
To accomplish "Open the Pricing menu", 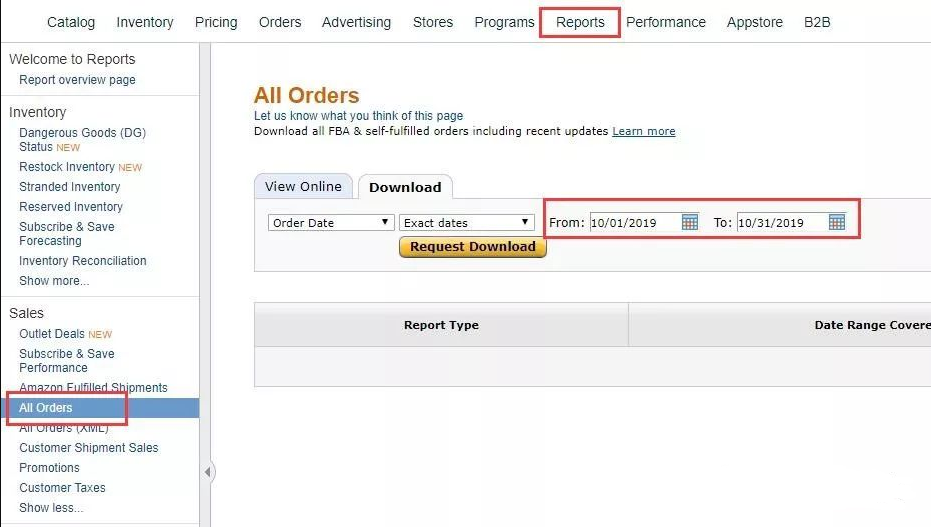I will click(216, 23).
